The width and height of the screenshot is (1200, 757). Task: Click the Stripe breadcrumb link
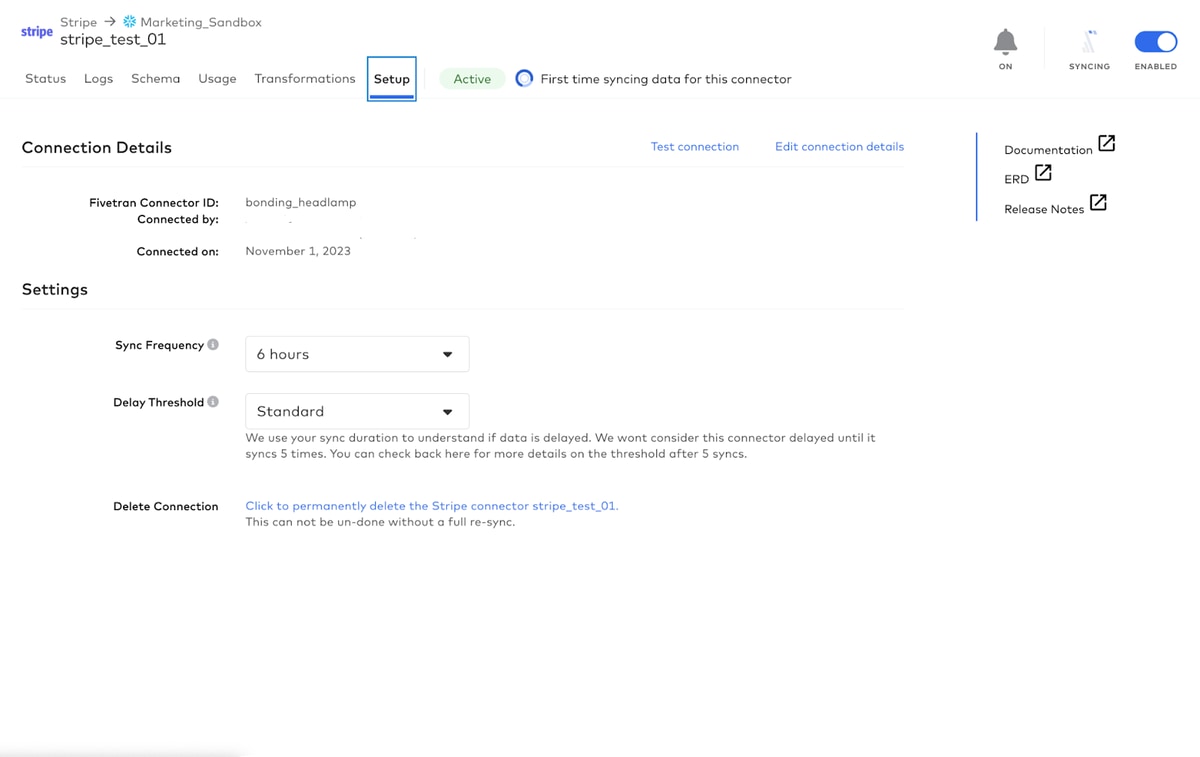[x=78, y=22]
